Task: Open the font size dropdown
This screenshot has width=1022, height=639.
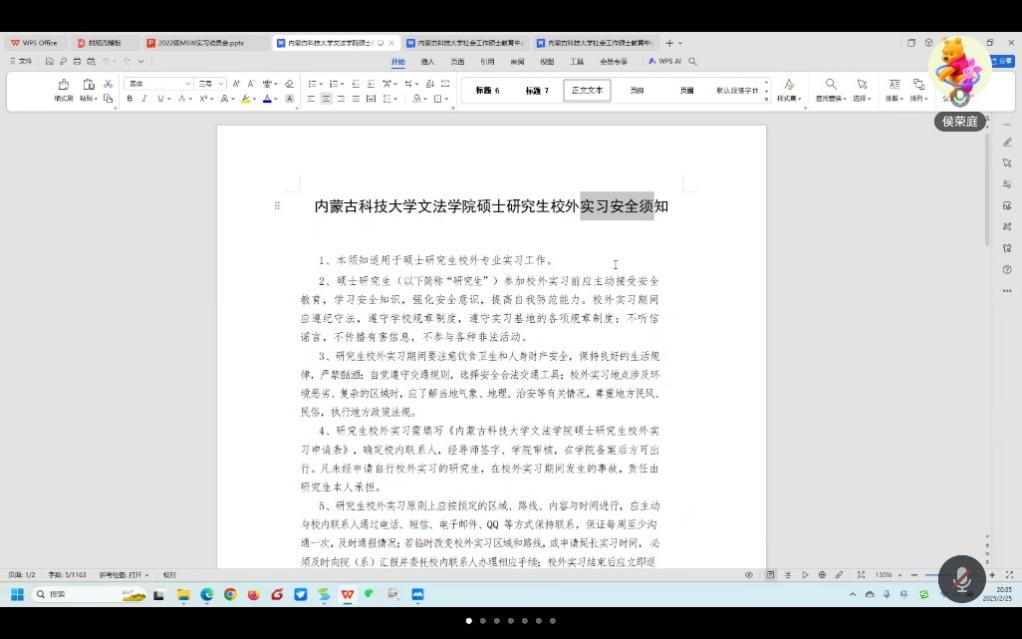Action: (211, 84)
